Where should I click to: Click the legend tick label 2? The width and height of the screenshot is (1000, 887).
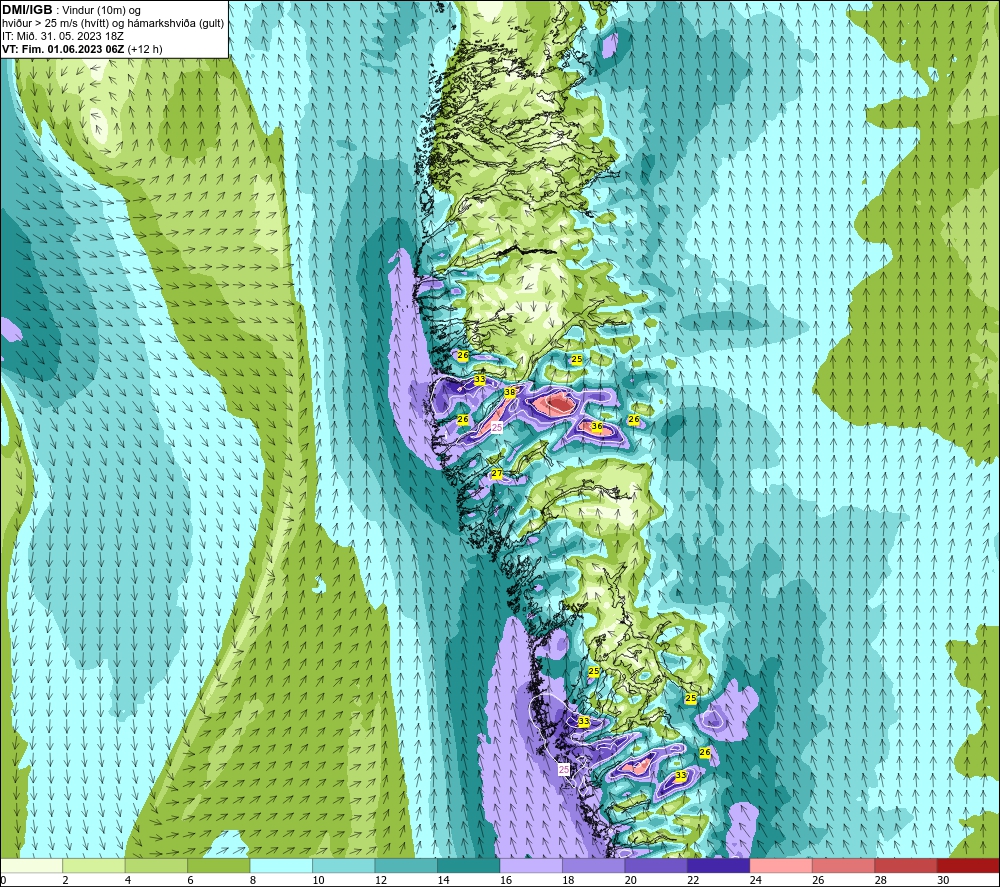pyautogui.click(x=66, y=881)
